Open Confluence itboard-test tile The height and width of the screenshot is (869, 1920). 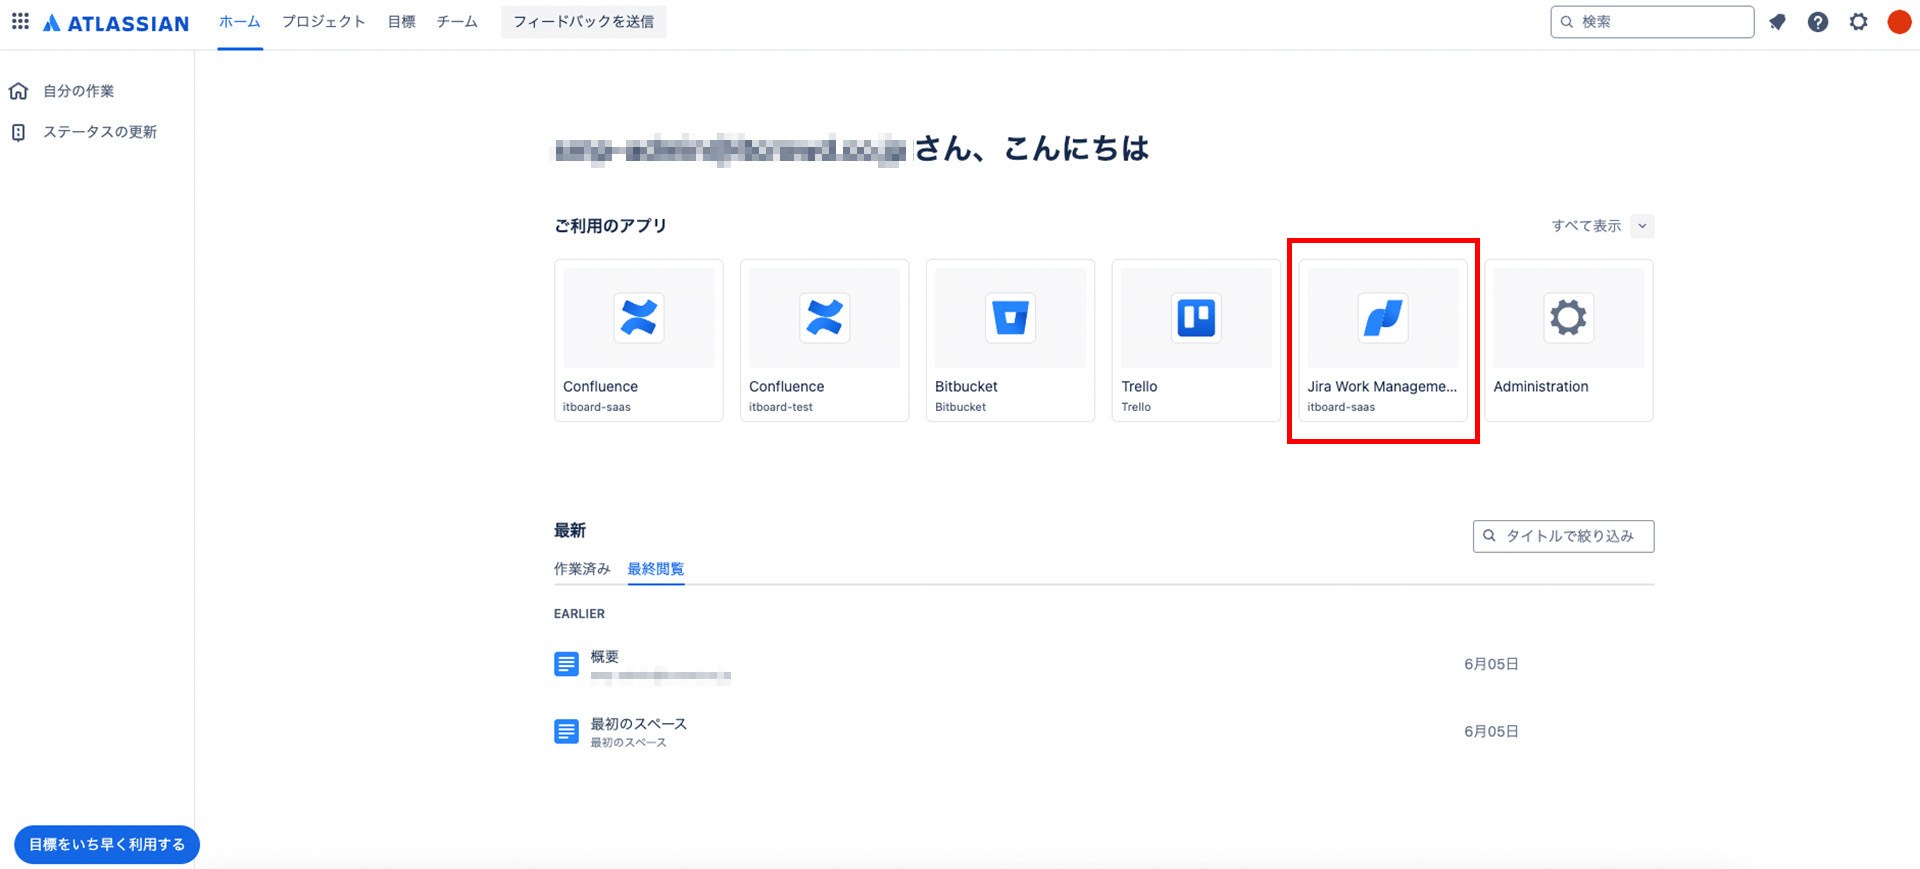pyautogui.click(x=824, y=340)
